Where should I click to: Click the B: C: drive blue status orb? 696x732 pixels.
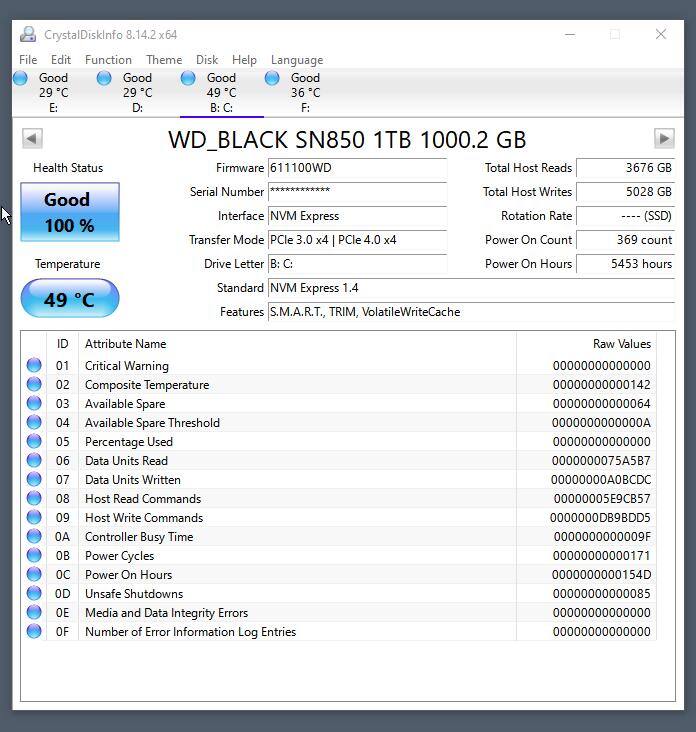[188, 78]
